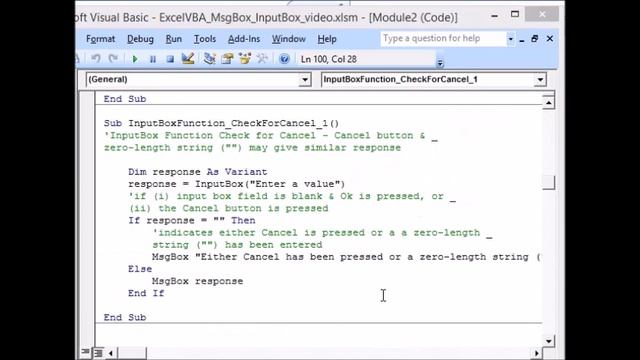
Task: Restore the inner code window
Action: [x=535, y=39]
